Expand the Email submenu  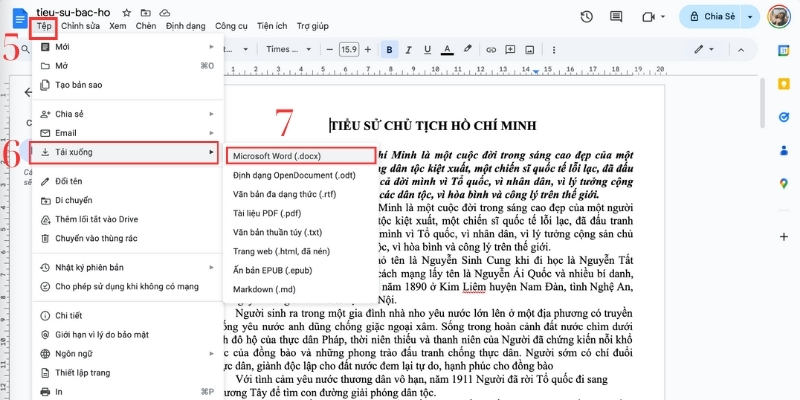(128, 133)
